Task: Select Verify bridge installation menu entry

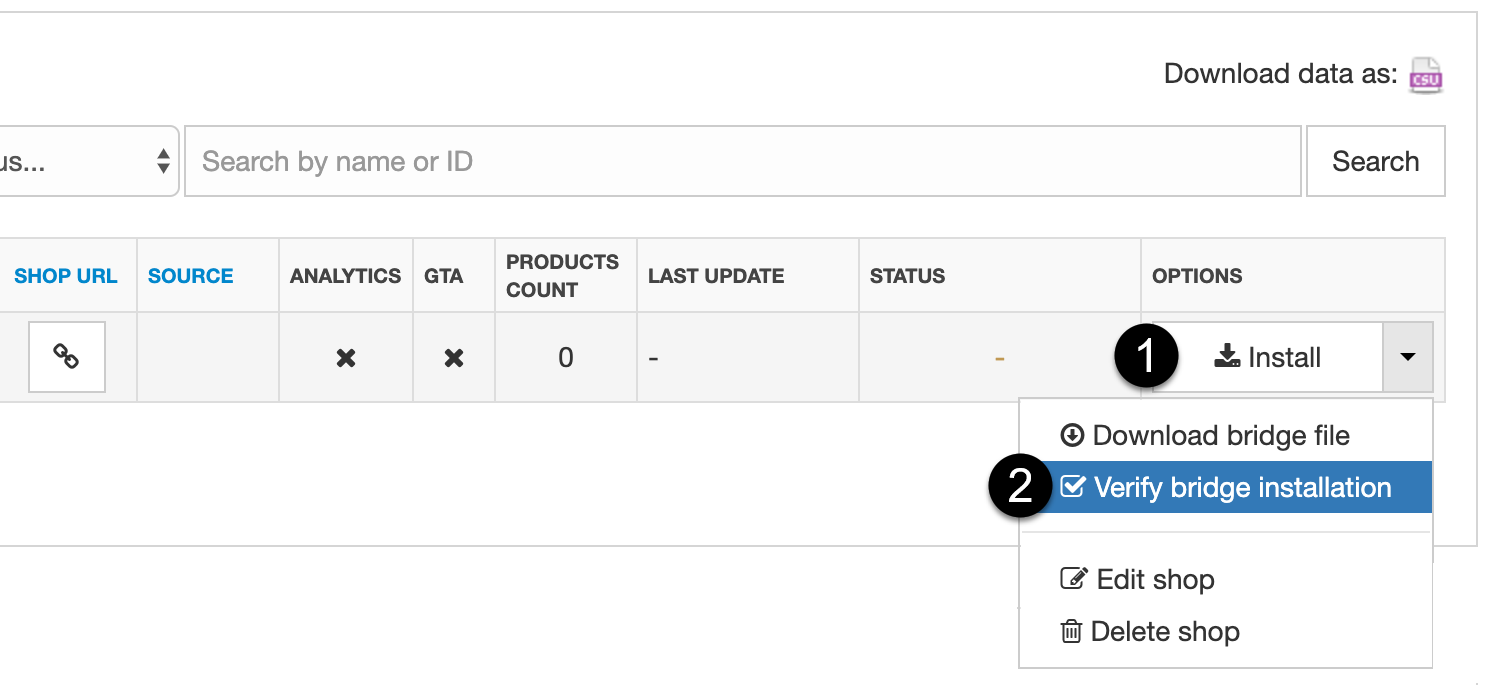Action: click(x=1226, y=487)
